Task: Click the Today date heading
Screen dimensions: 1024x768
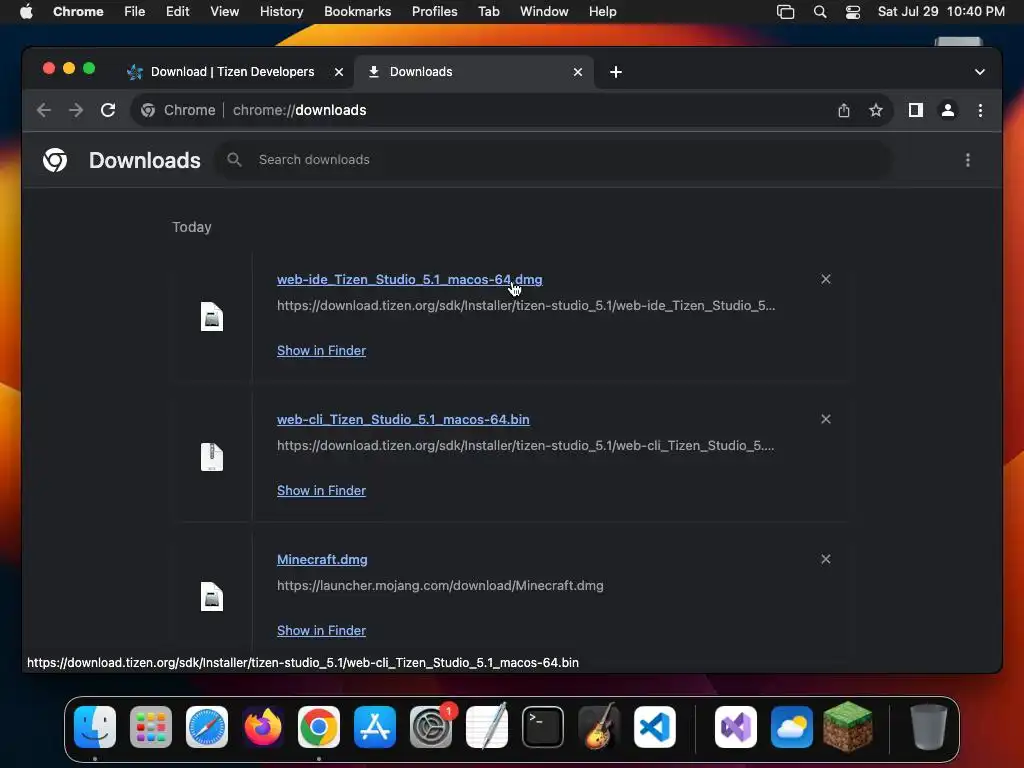Action: click(192, 227)
